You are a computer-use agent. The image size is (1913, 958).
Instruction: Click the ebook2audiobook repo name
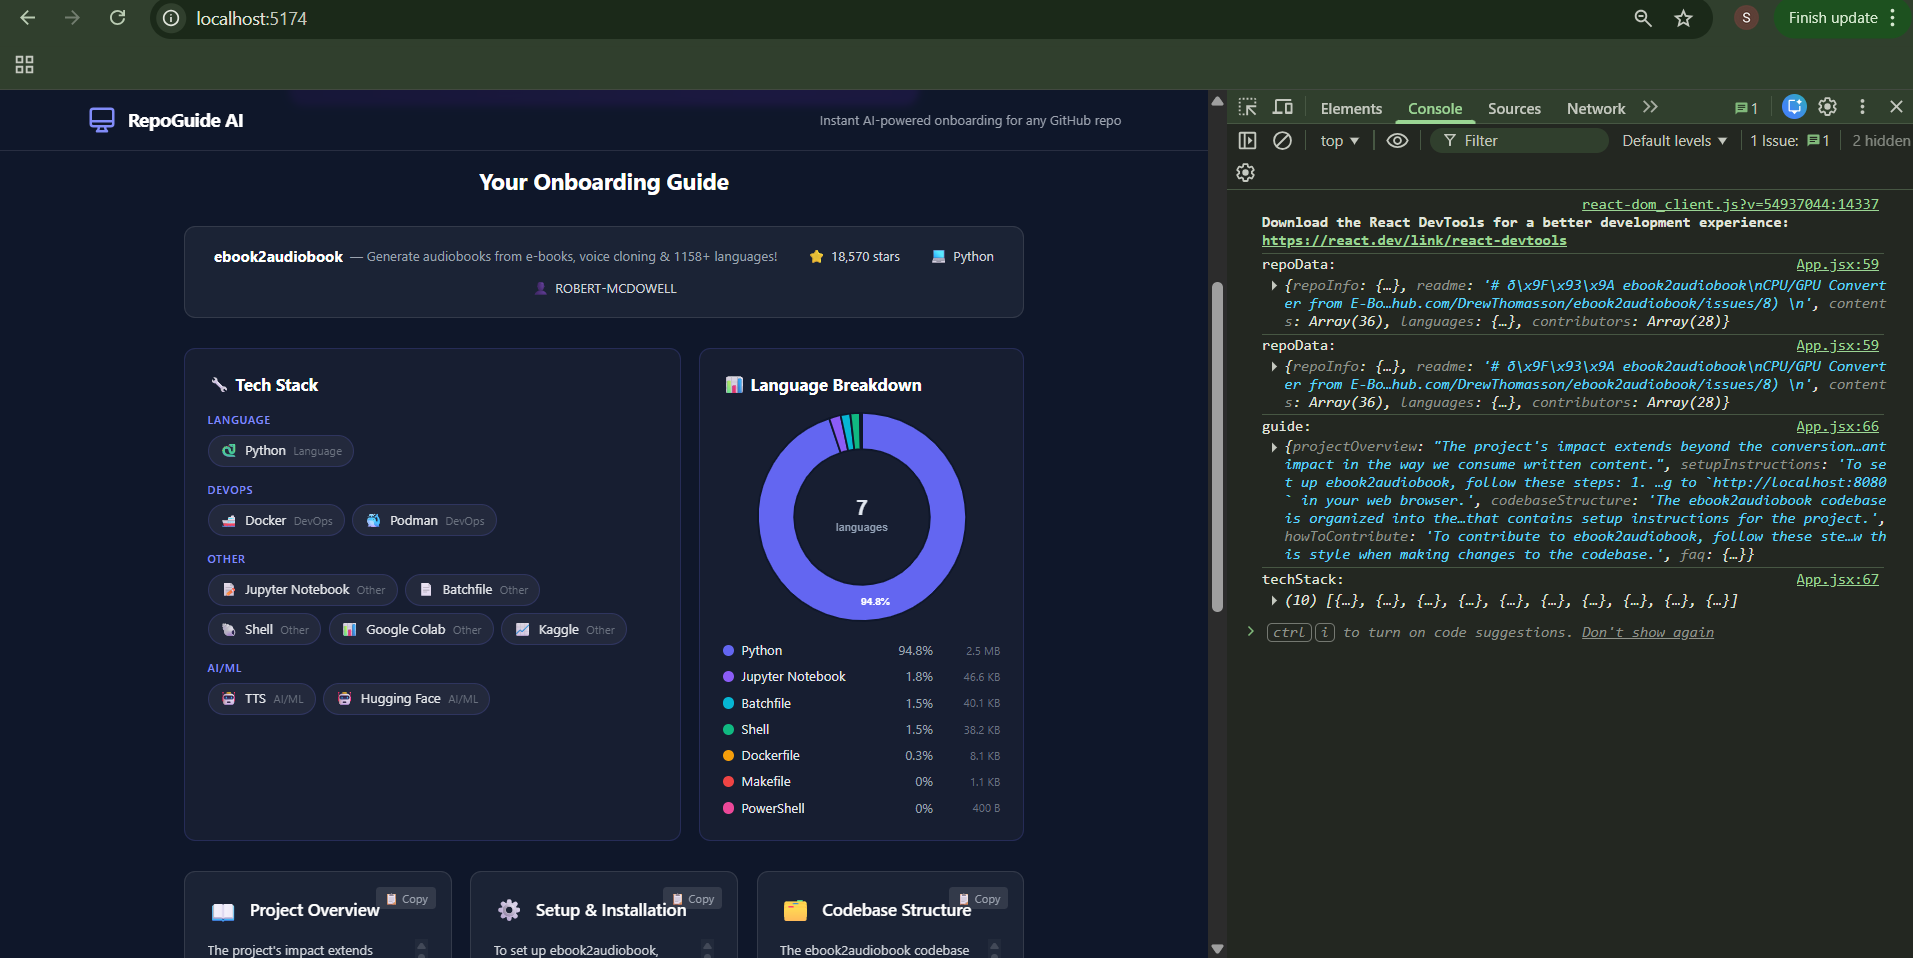coord(278,257)
